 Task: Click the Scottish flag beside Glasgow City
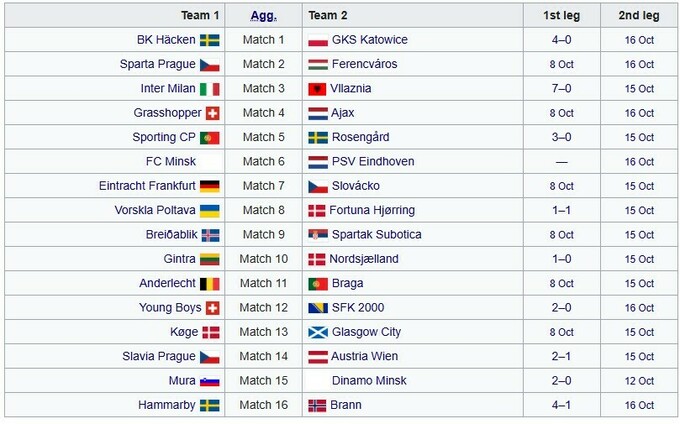[318, 332]
